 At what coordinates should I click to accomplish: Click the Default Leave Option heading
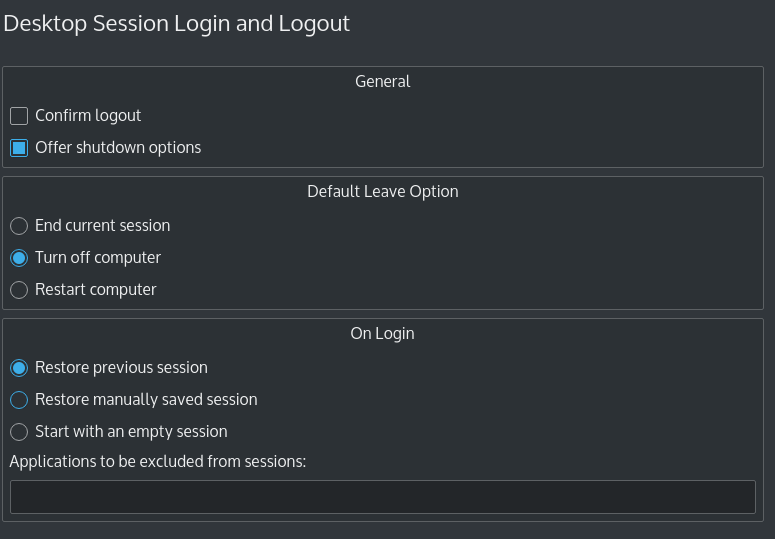383,192
